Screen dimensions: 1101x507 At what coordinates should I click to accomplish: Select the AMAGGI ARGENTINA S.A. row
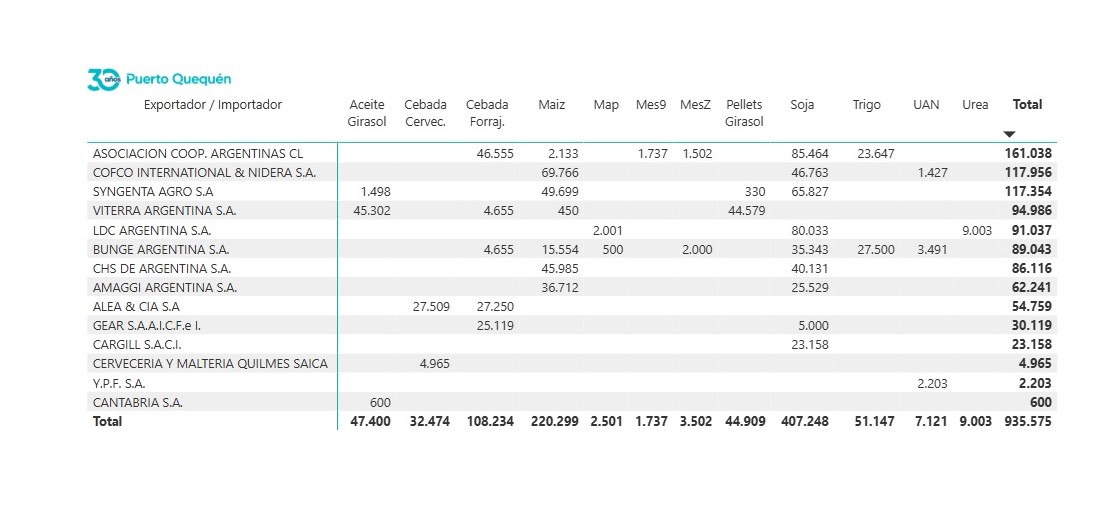(x=572, y=287)
